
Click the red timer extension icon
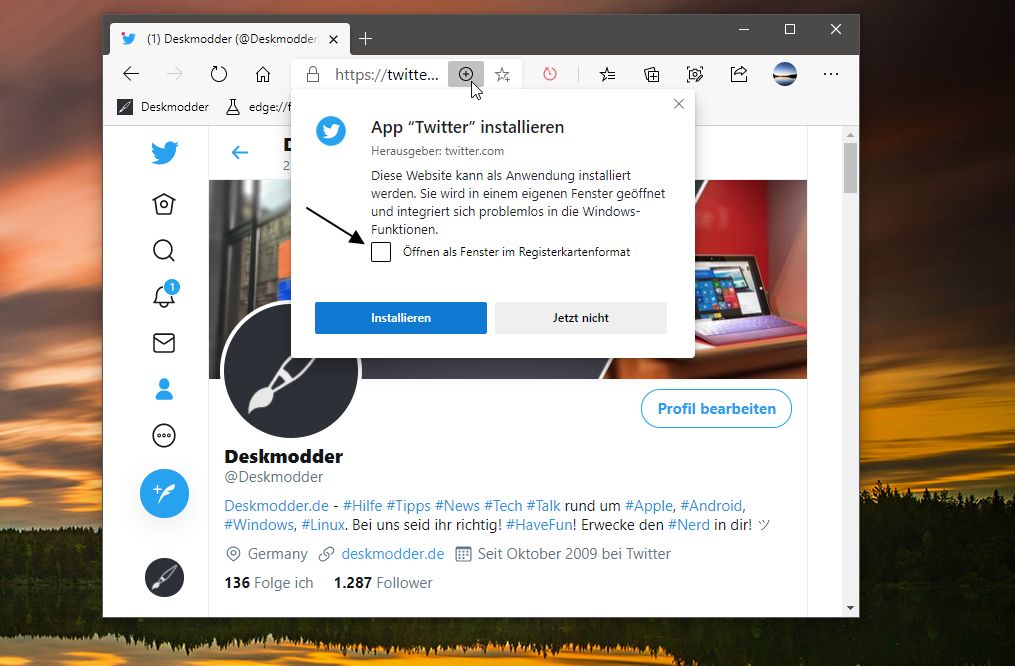pos(550,74)
